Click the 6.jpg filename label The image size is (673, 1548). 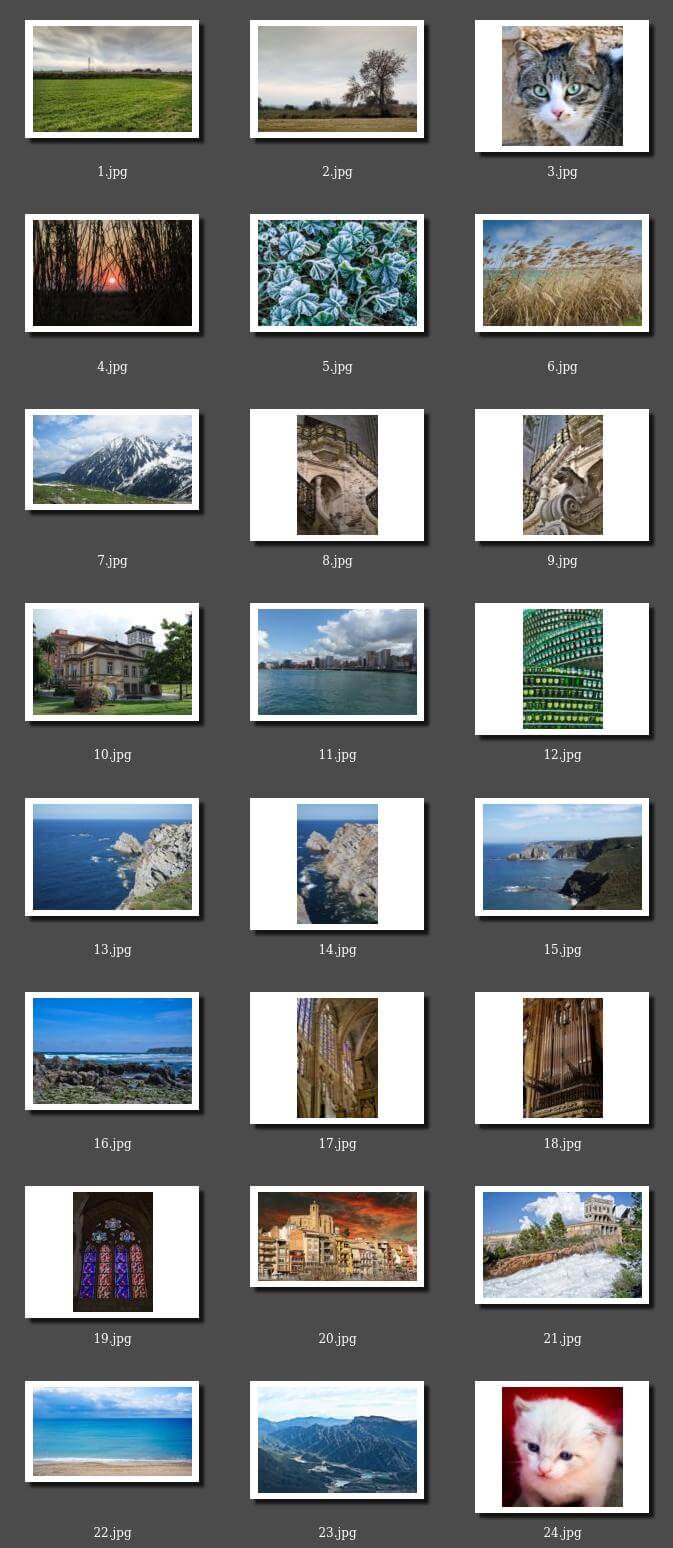pyautogui.click(x=562, y=367)
